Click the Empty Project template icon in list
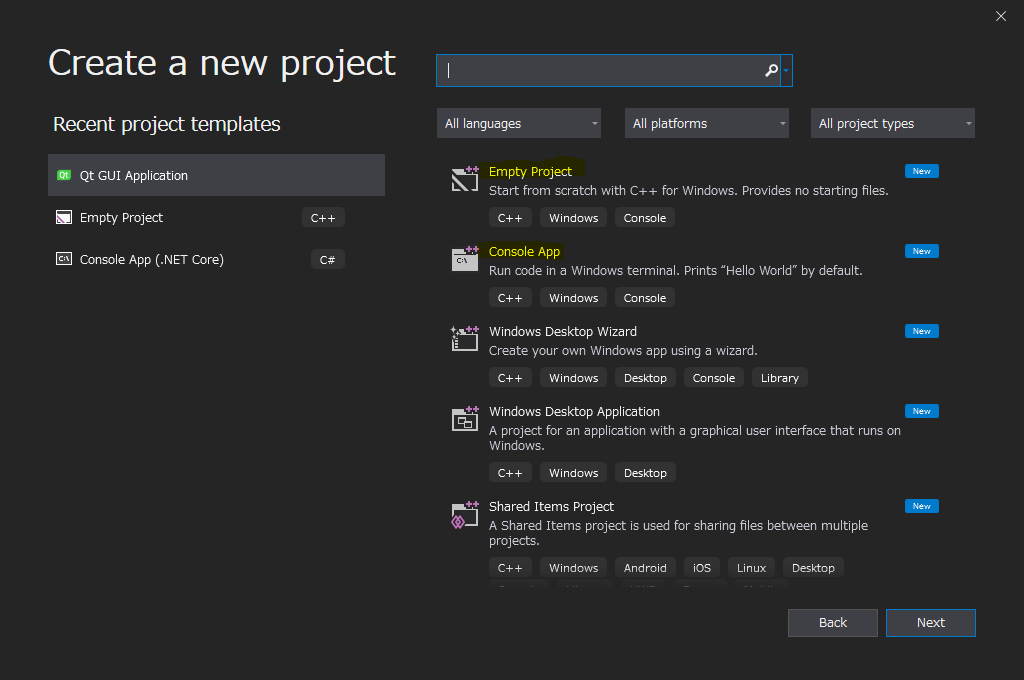Screen dimensions: 1024x680 click(465, 178)
